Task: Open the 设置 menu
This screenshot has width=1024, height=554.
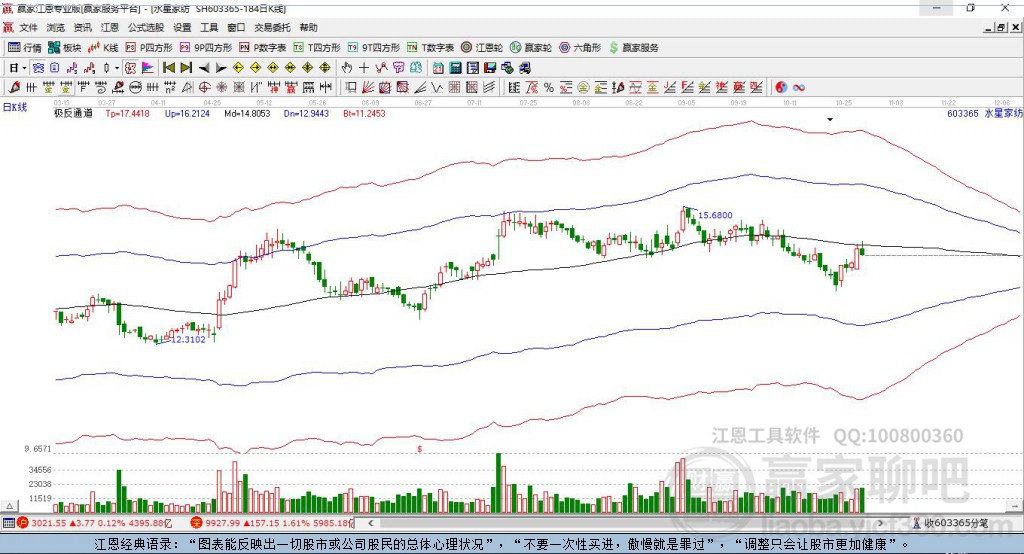Action: click(x=182, y=27)
